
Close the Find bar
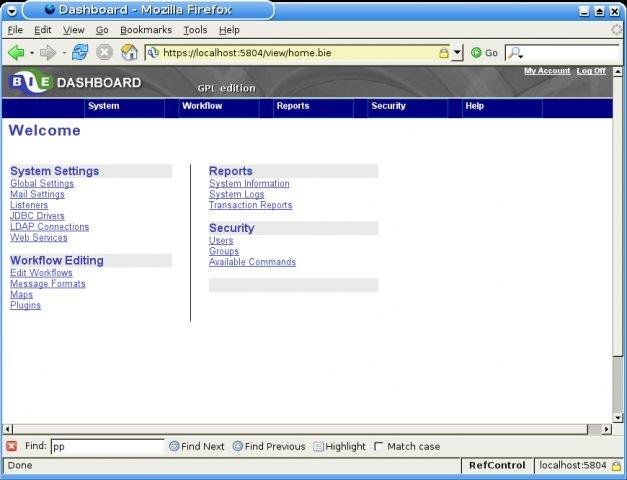point(12,446)
